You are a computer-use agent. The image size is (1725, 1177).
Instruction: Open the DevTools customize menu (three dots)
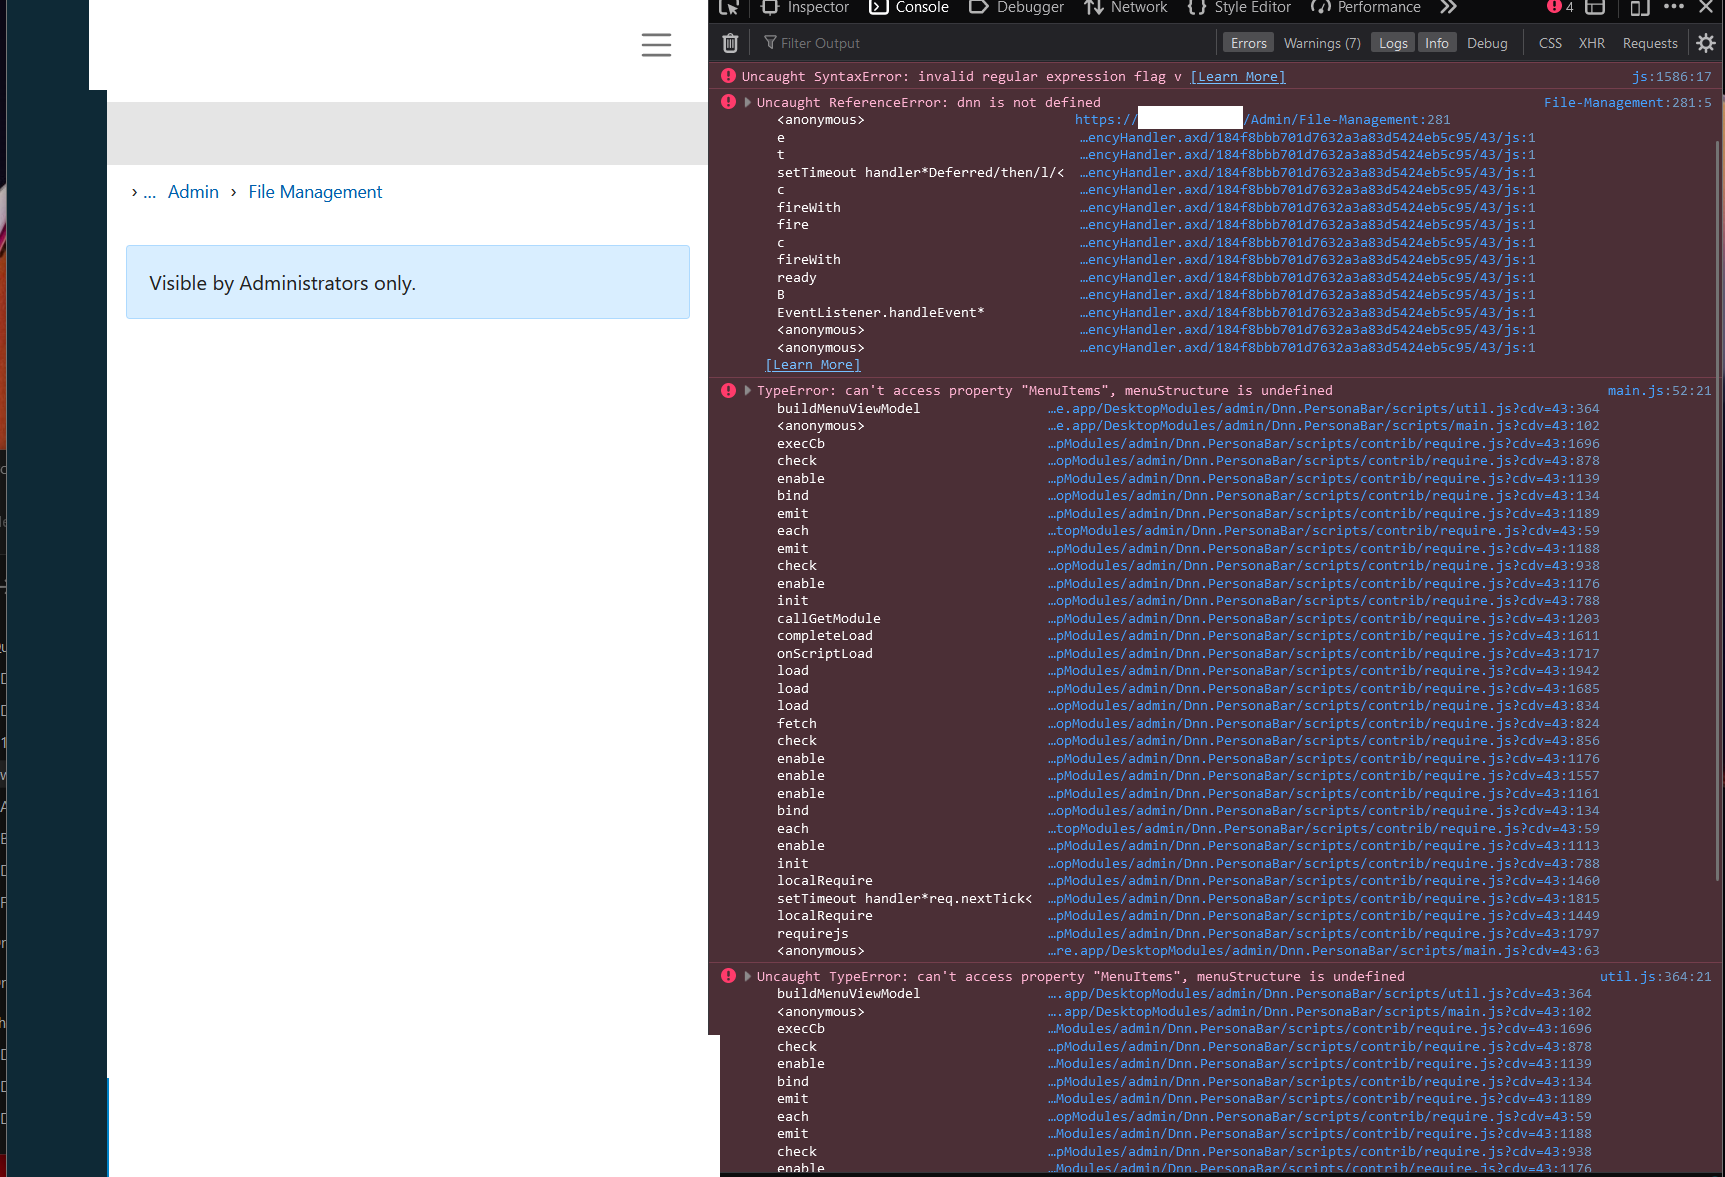pos(1672,8)
